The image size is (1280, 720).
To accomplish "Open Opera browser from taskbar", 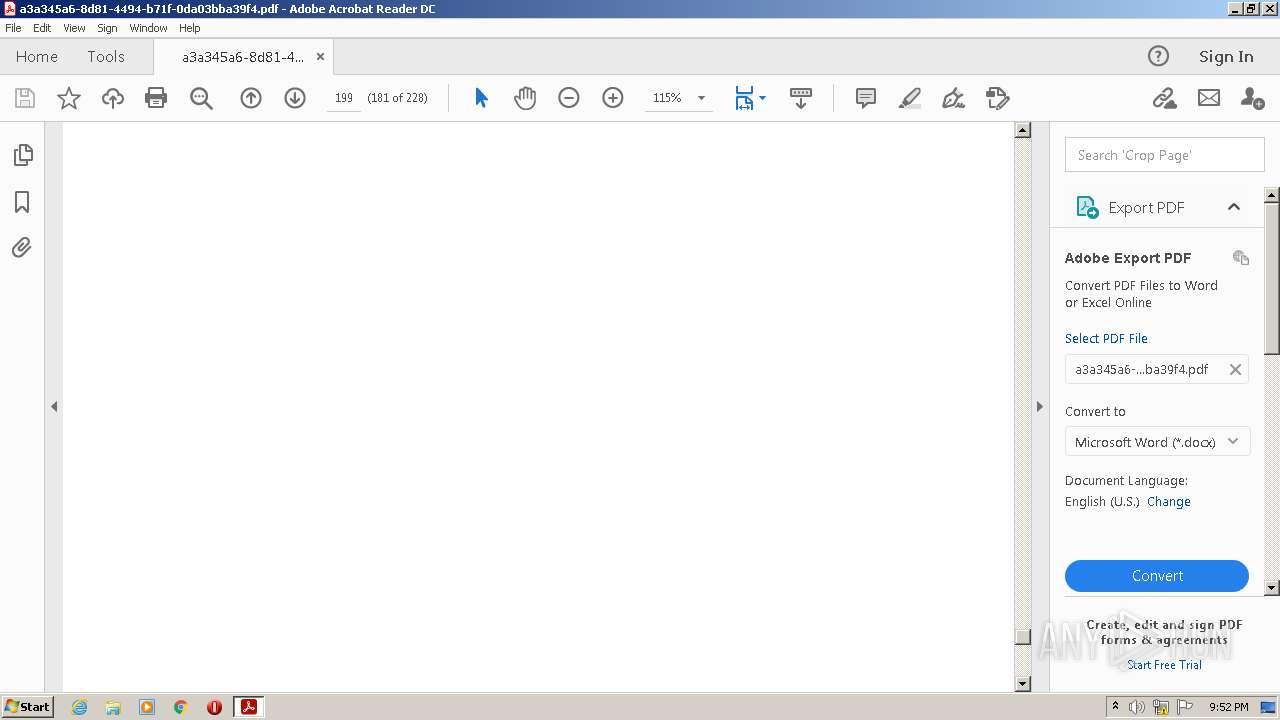I will click(214, 707).
